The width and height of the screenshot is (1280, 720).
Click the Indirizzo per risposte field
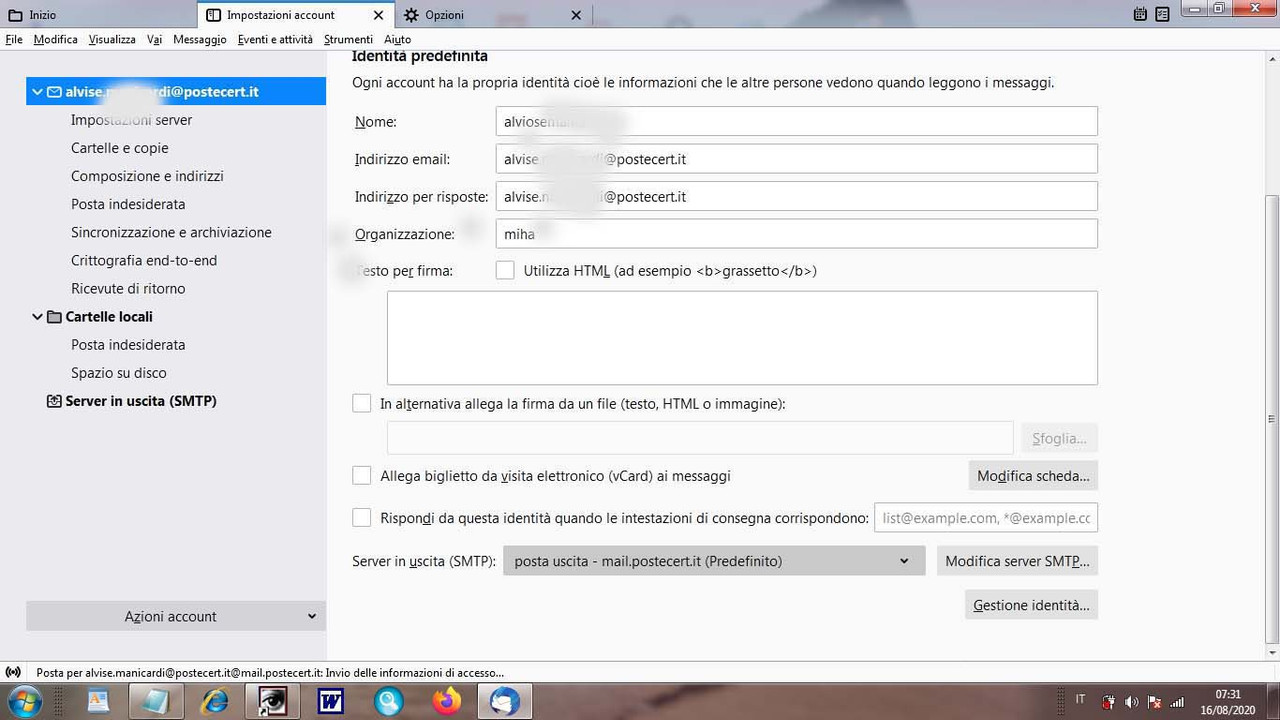click(796, 196)
